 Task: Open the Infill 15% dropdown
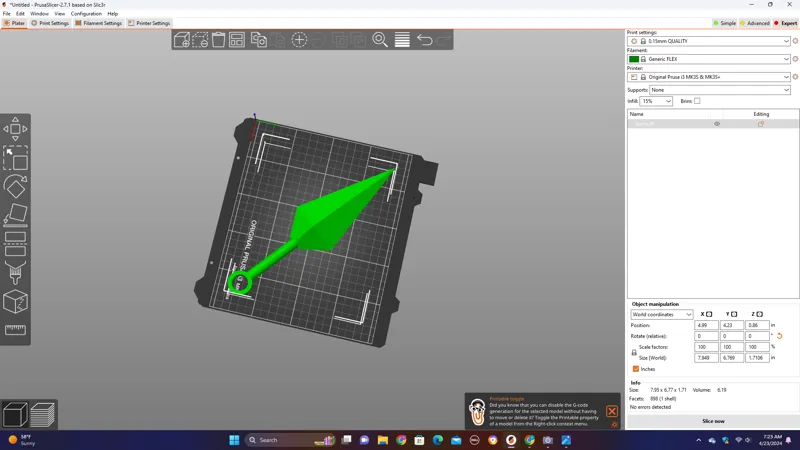tap(656, 101)
